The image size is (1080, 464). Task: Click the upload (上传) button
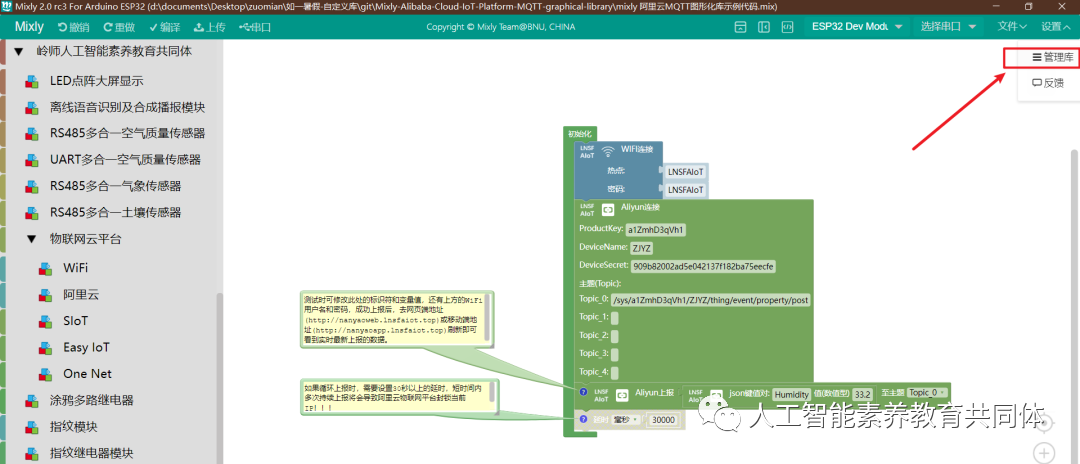tap(209, 28)
